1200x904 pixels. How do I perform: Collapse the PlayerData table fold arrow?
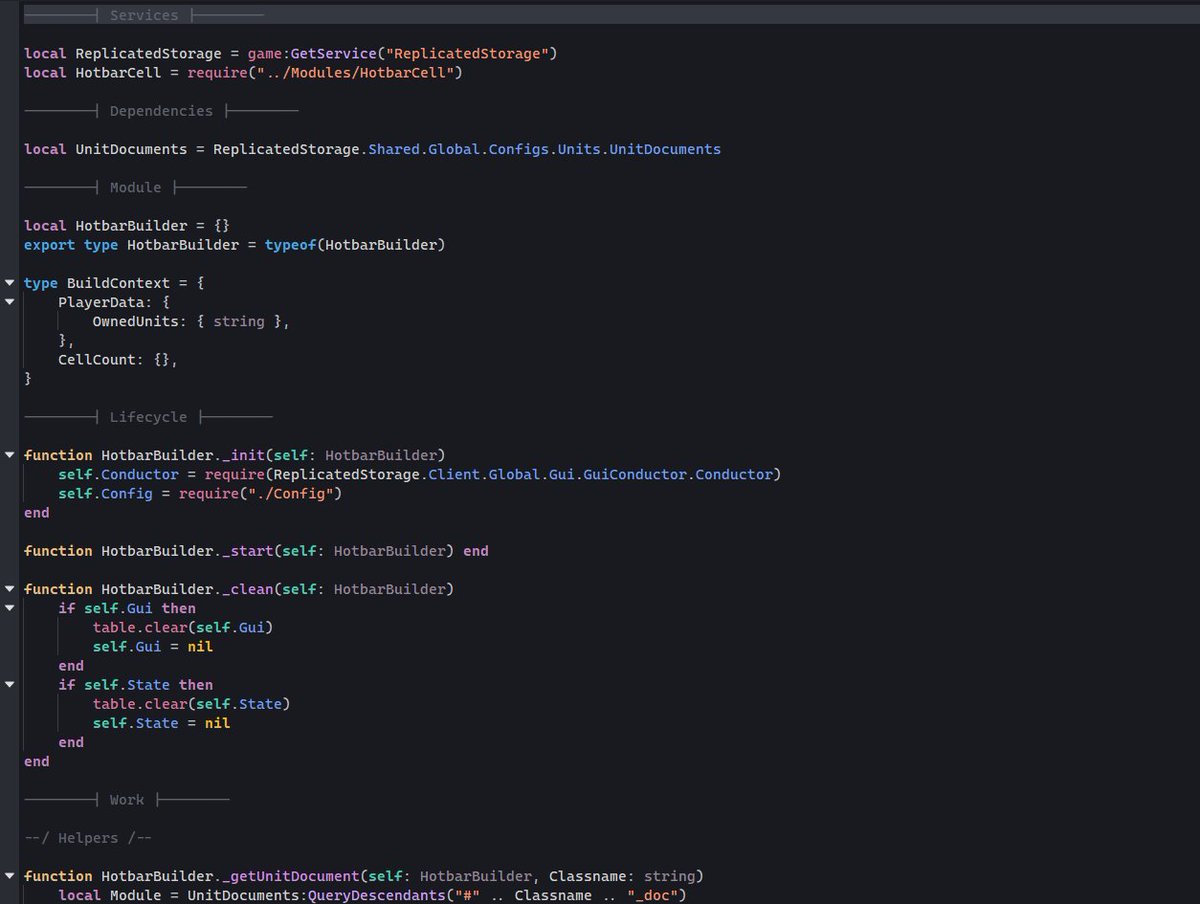(x=10, y=302)
